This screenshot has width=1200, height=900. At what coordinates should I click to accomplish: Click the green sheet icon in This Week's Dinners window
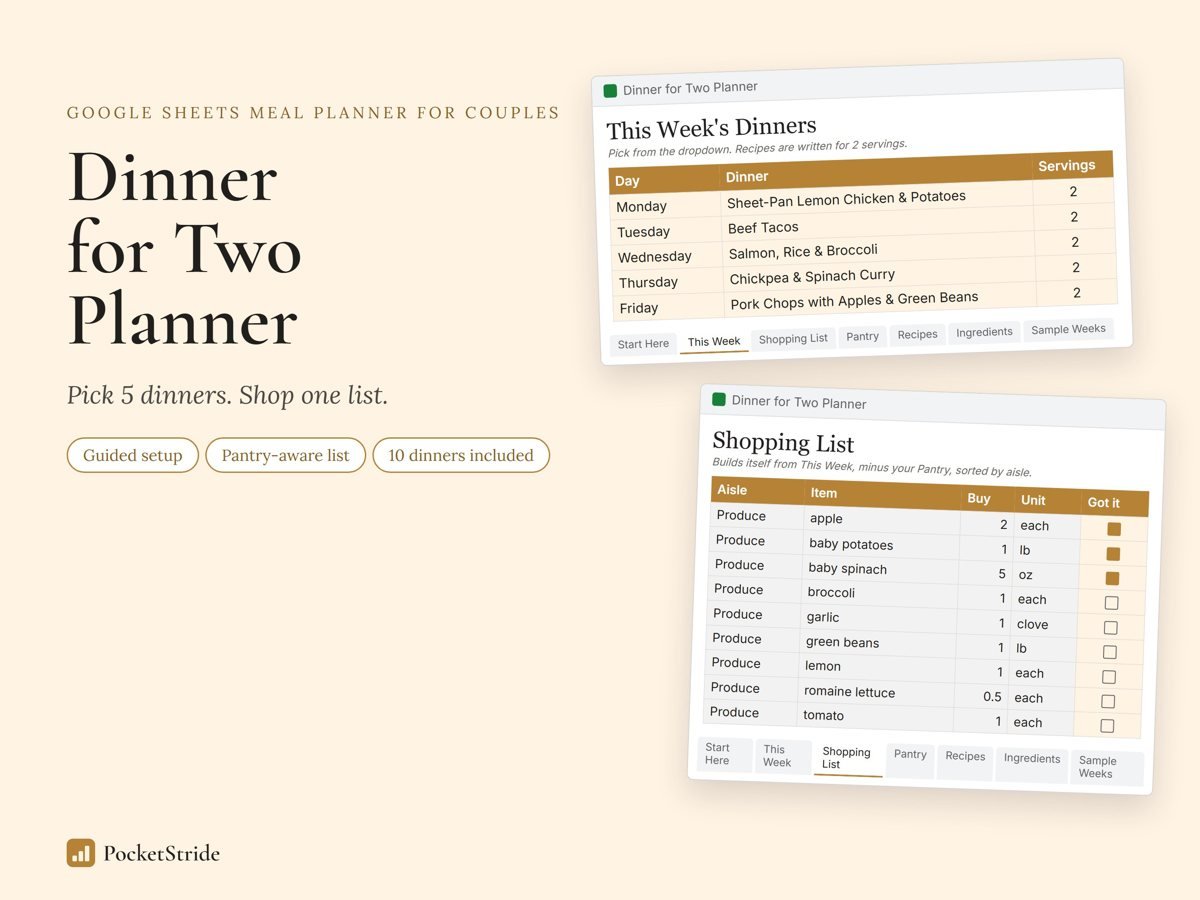pos(610,91)
